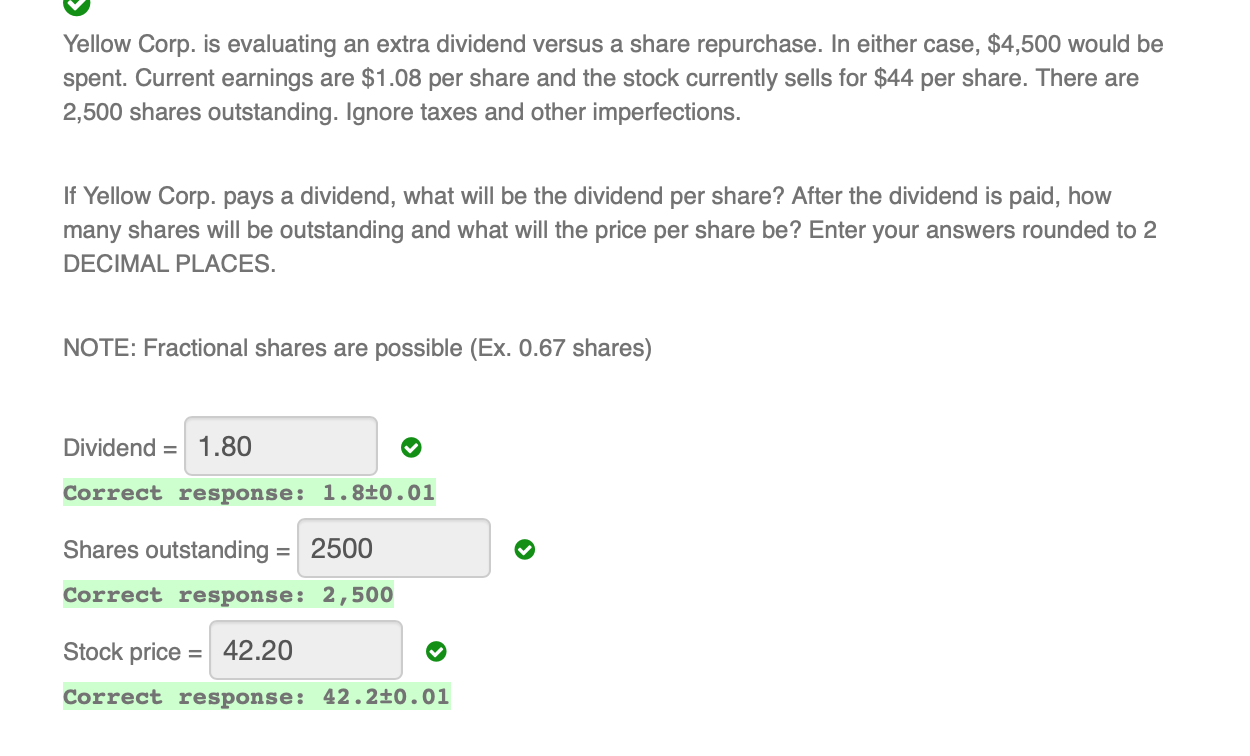This screenshot has width=1250, height=756.
Task: Click the 'Correct response: 42.2±0.01' text
Action: click(x=256, y=696)
